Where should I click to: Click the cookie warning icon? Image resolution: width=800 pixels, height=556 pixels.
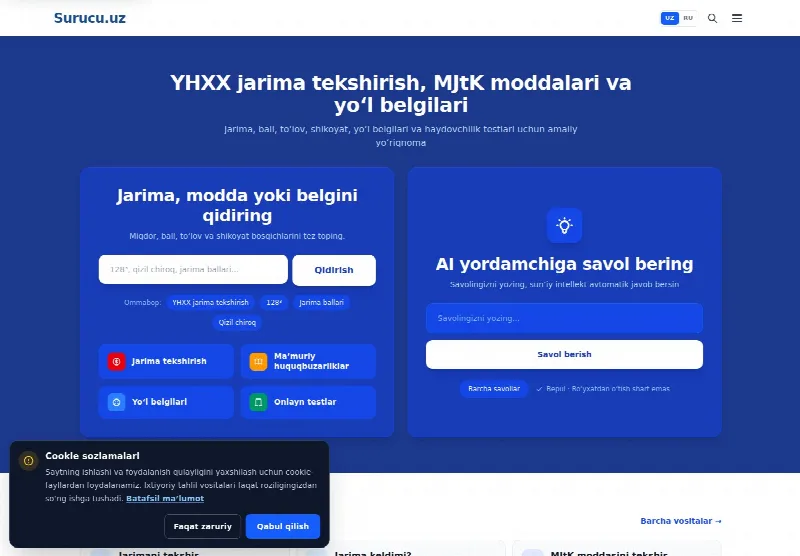(29, 461)
